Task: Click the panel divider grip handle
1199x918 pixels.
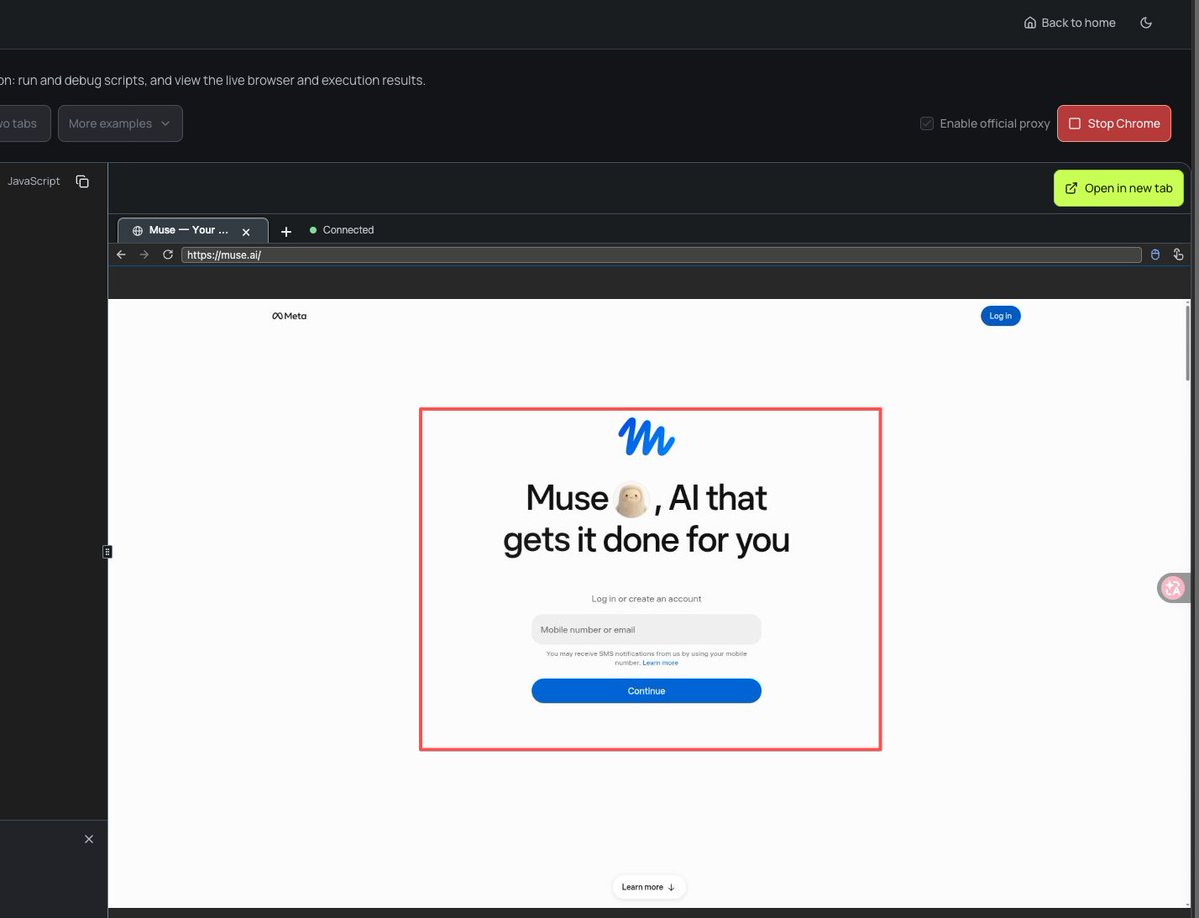Action: point(107,552)
